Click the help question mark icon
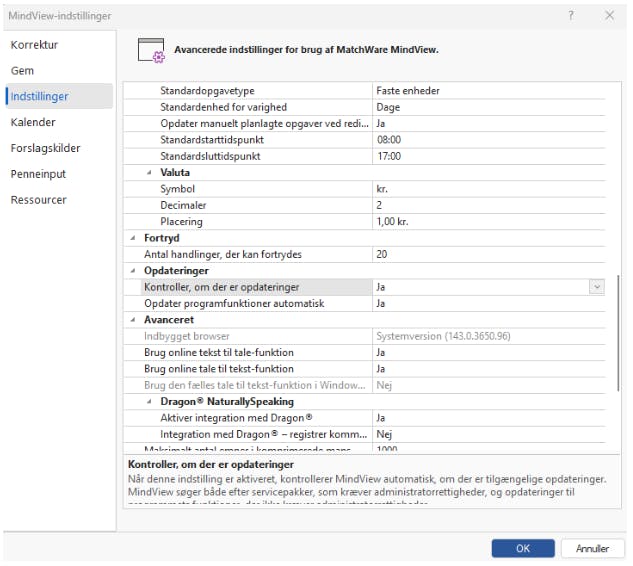Image resolution: width=633 pixels, height=566 pixels. (571, 16)
